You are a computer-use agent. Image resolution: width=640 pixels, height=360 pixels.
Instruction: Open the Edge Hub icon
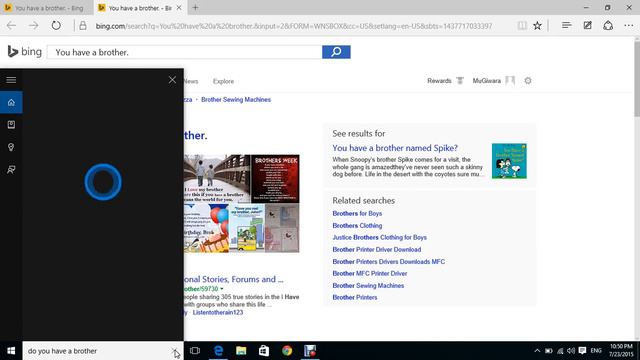tap(566, 26)
